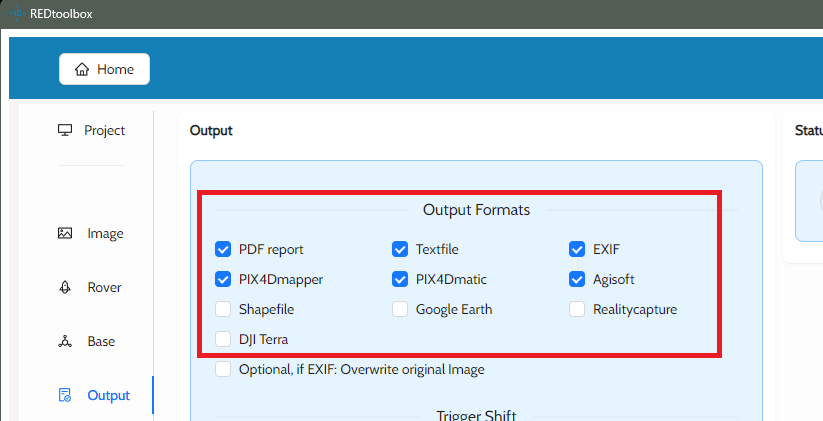Enable the Shapefile output format

pyautogui.click(x=223, y=309)
